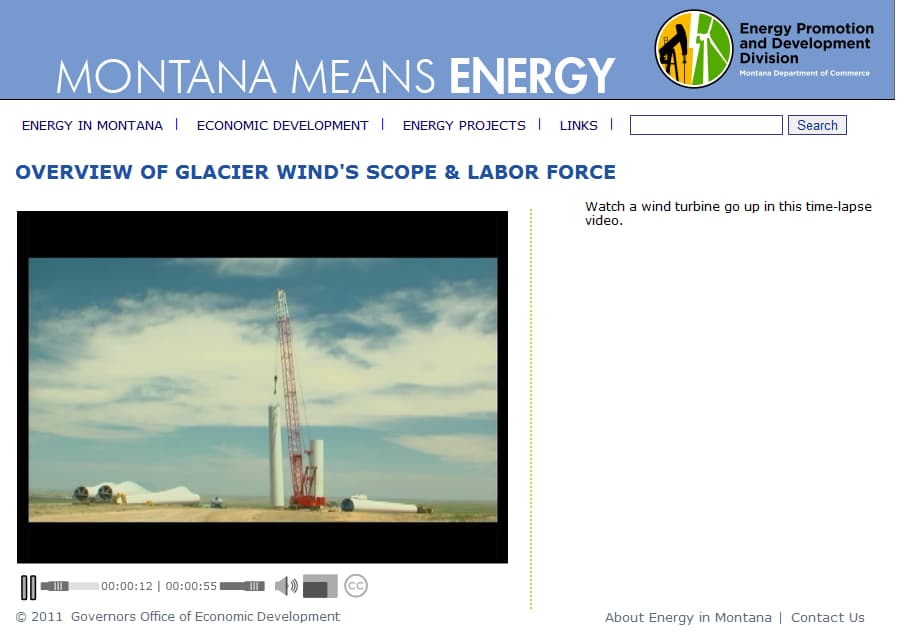Visit the LINKS navigation page
The height and width of the screenshot is (632, 898).
point(579,125)
